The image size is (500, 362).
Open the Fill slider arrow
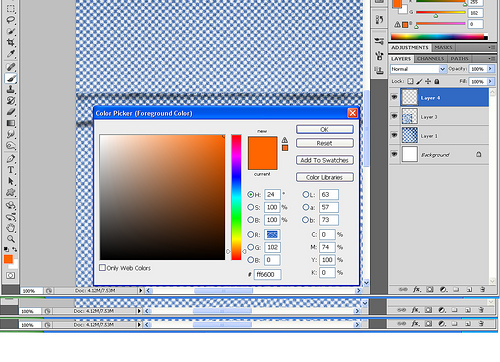click(x=490, y=81)
